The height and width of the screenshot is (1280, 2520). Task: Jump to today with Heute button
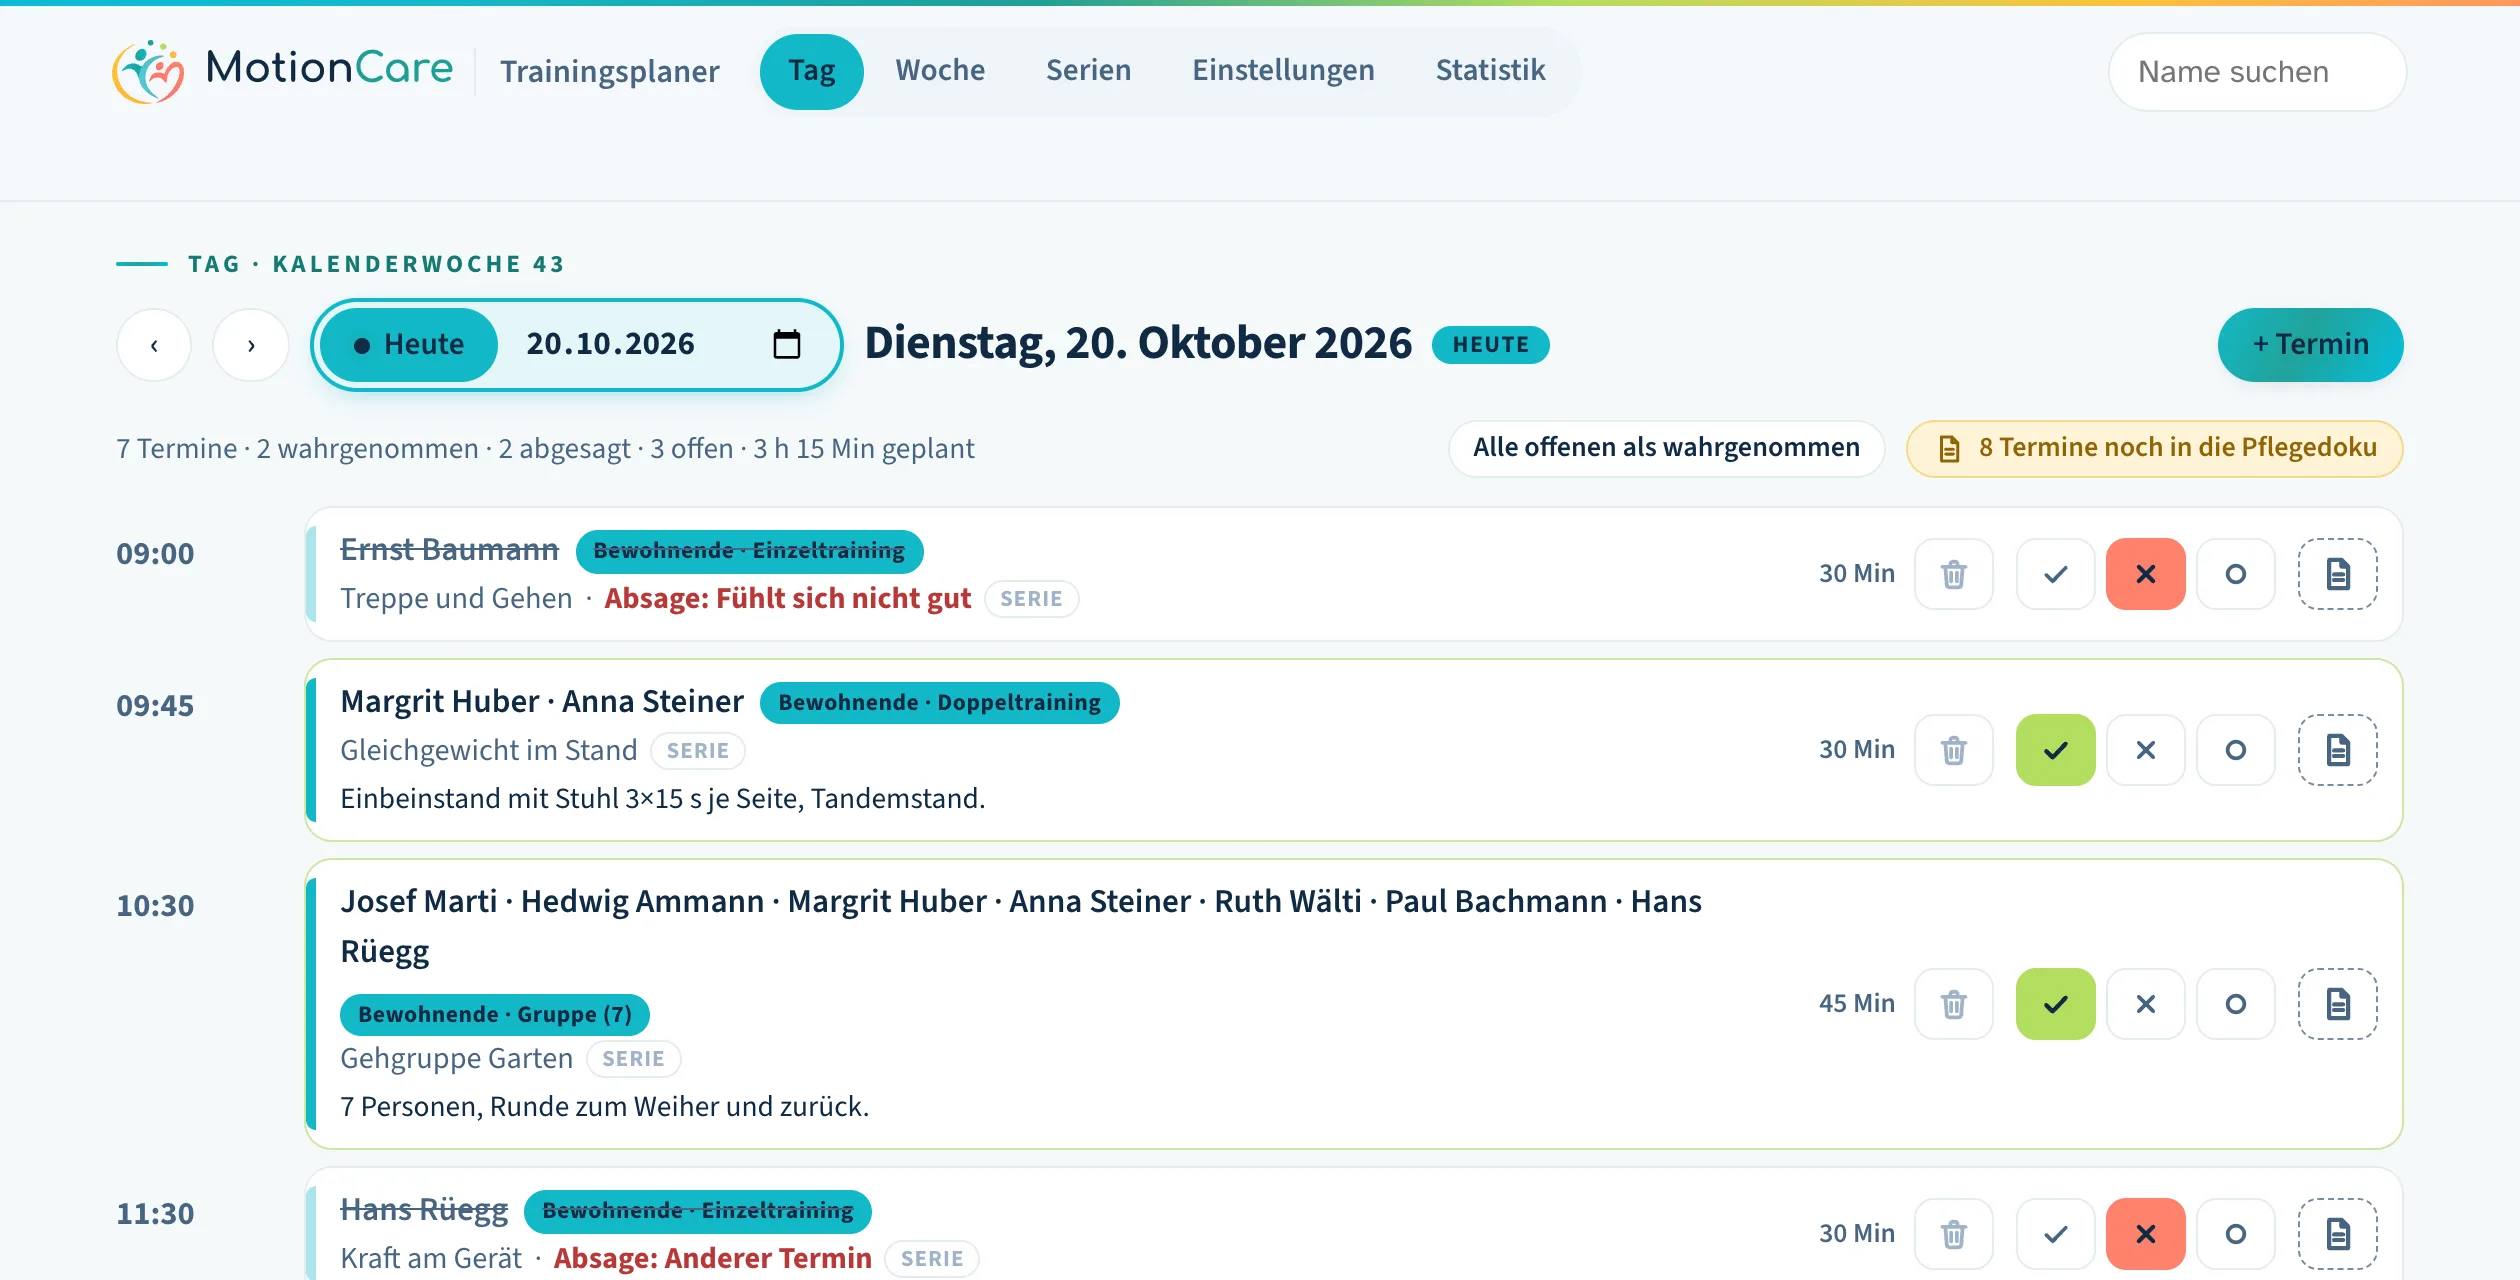tap(409, 344)
